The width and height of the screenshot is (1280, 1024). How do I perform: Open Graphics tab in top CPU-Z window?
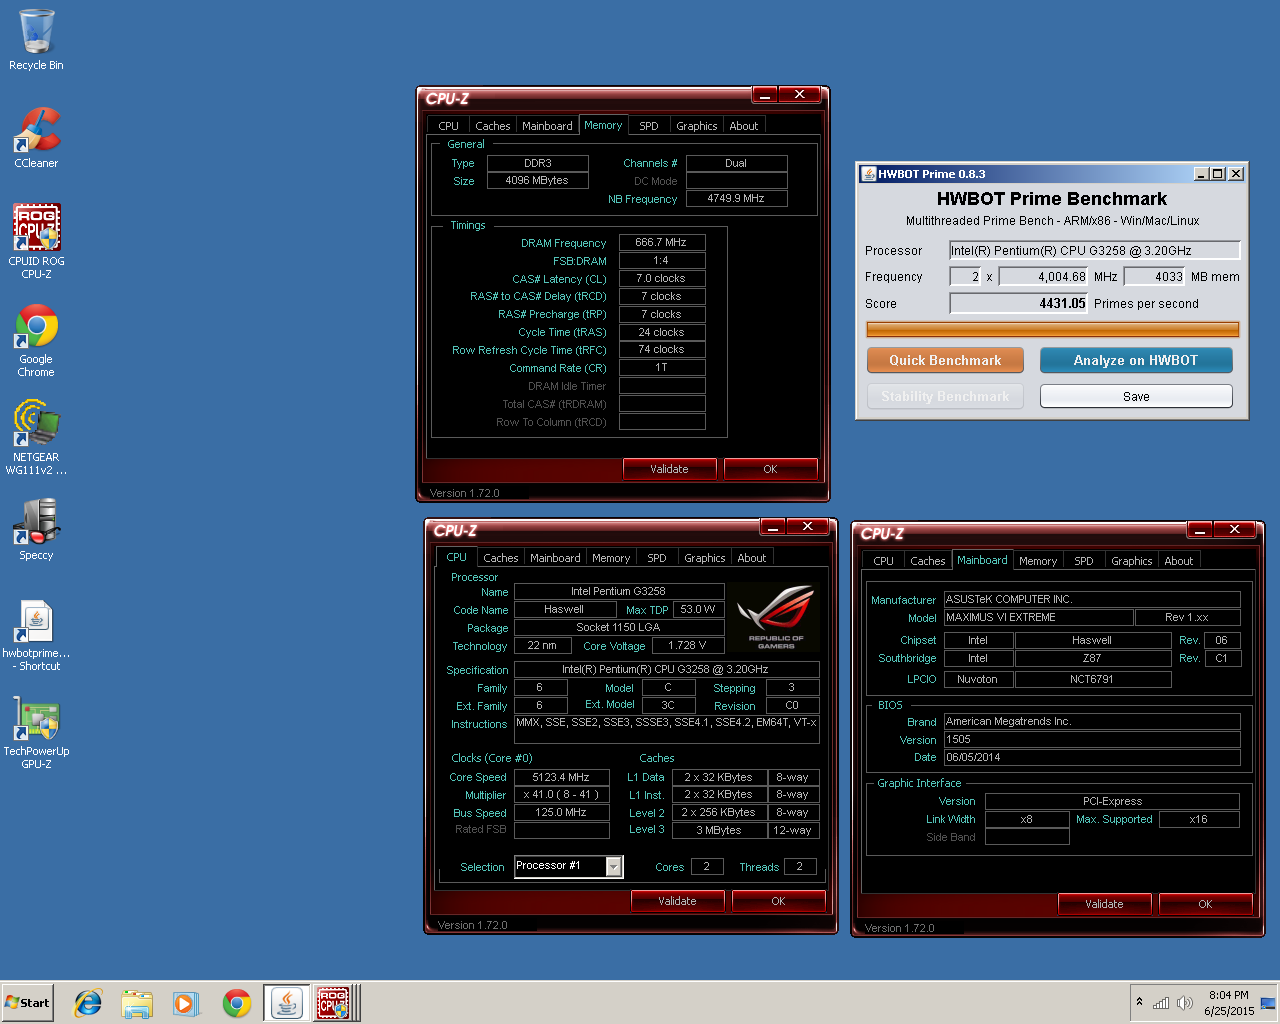coord(696,126)
